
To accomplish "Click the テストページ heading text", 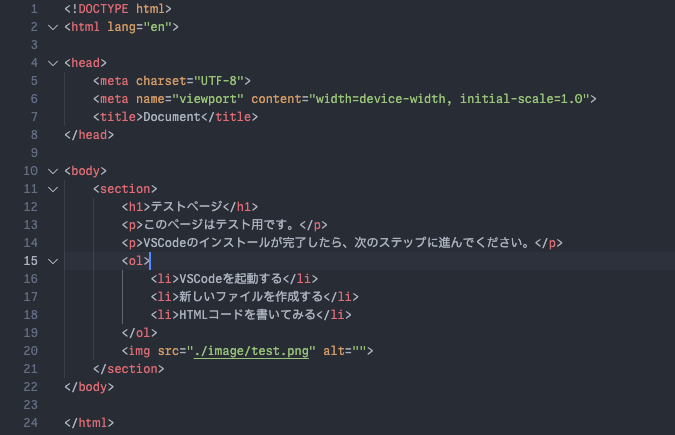I will pyautogui.click(x=186, y=206).
